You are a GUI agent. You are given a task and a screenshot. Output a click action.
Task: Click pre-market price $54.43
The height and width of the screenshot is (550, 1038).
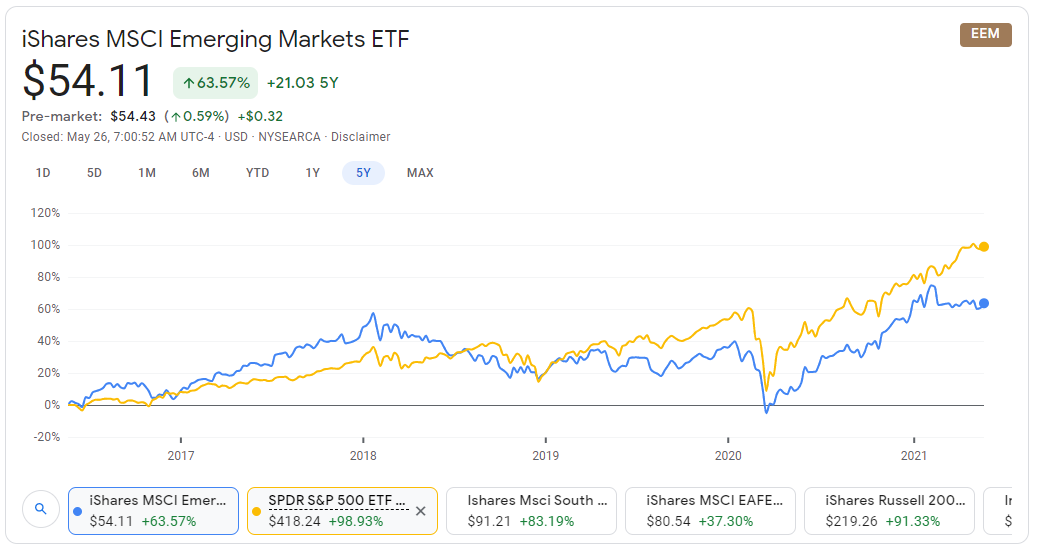click(x=133, y=116)
